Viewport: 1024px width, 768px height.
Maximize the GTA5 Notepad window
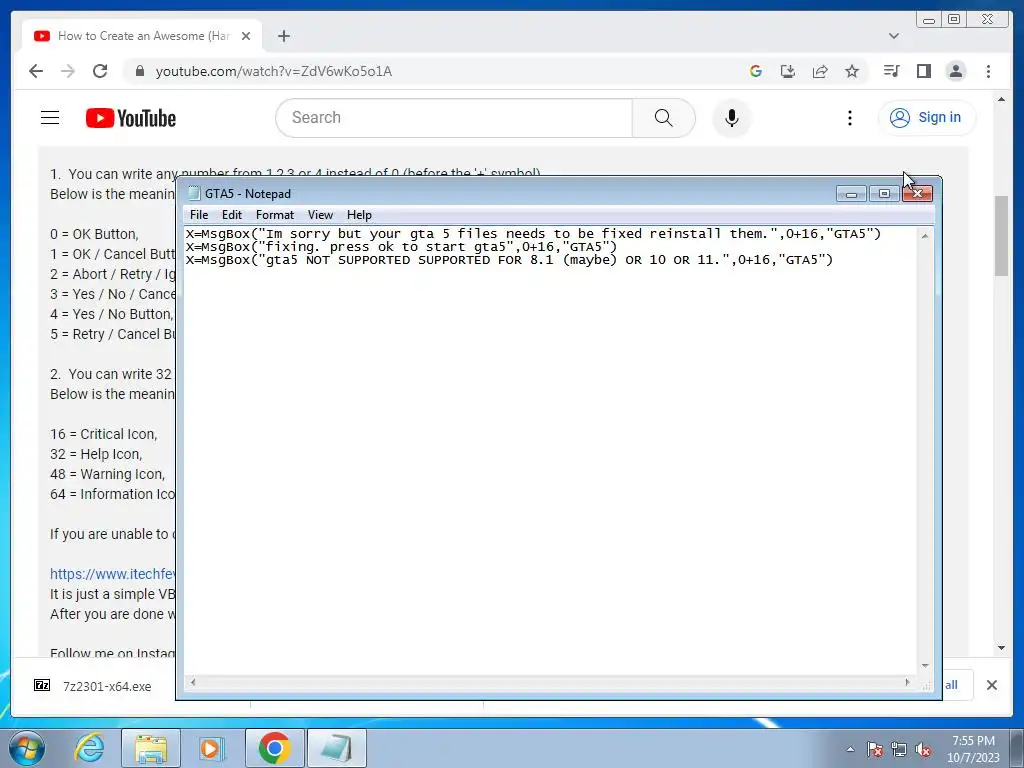click(884, 194)
